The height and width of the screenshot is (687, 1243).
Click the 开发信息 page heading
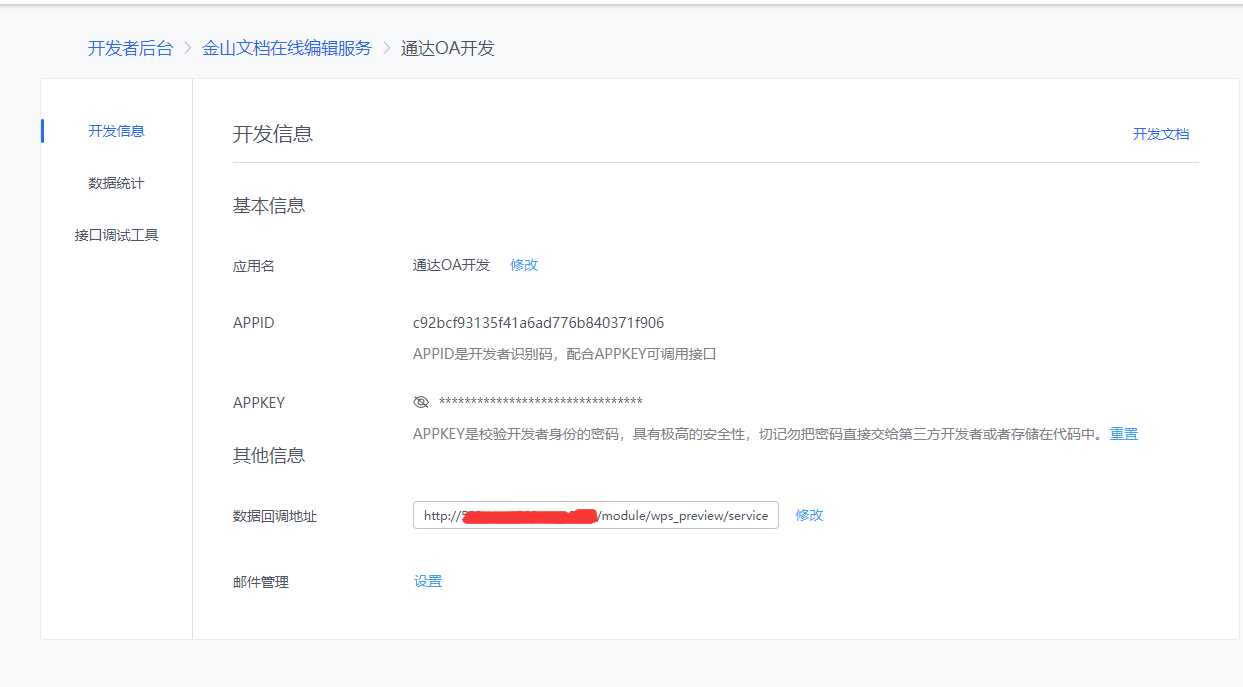[x=273, y=134]
